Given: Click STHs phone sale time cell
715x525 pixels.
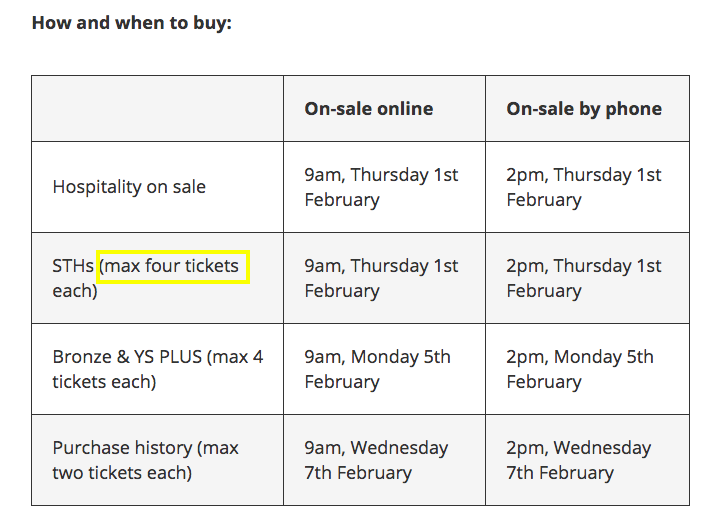Looking at the screenshot, I should point(587,278).
